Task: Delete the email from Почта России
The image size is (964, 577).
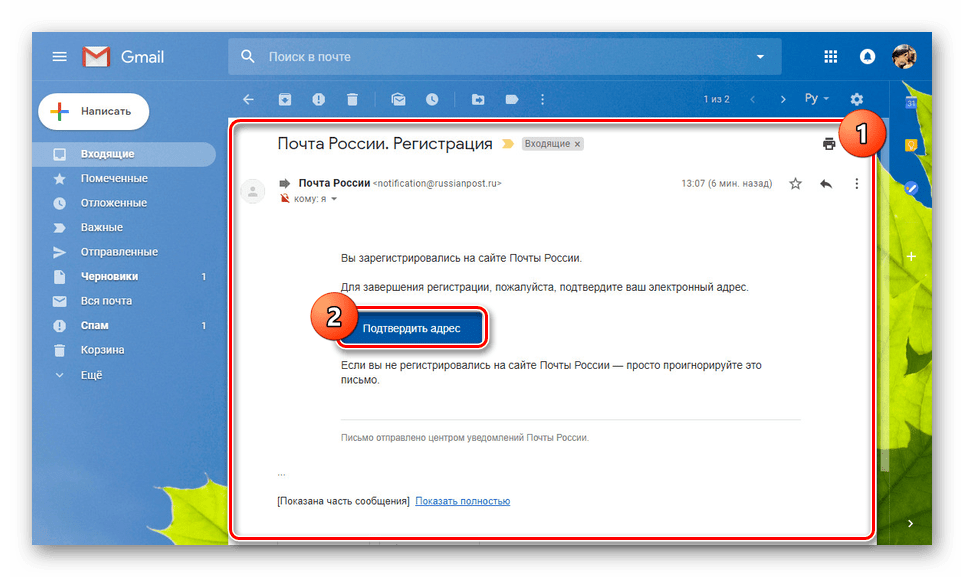Action: click(x=352, y=99)
